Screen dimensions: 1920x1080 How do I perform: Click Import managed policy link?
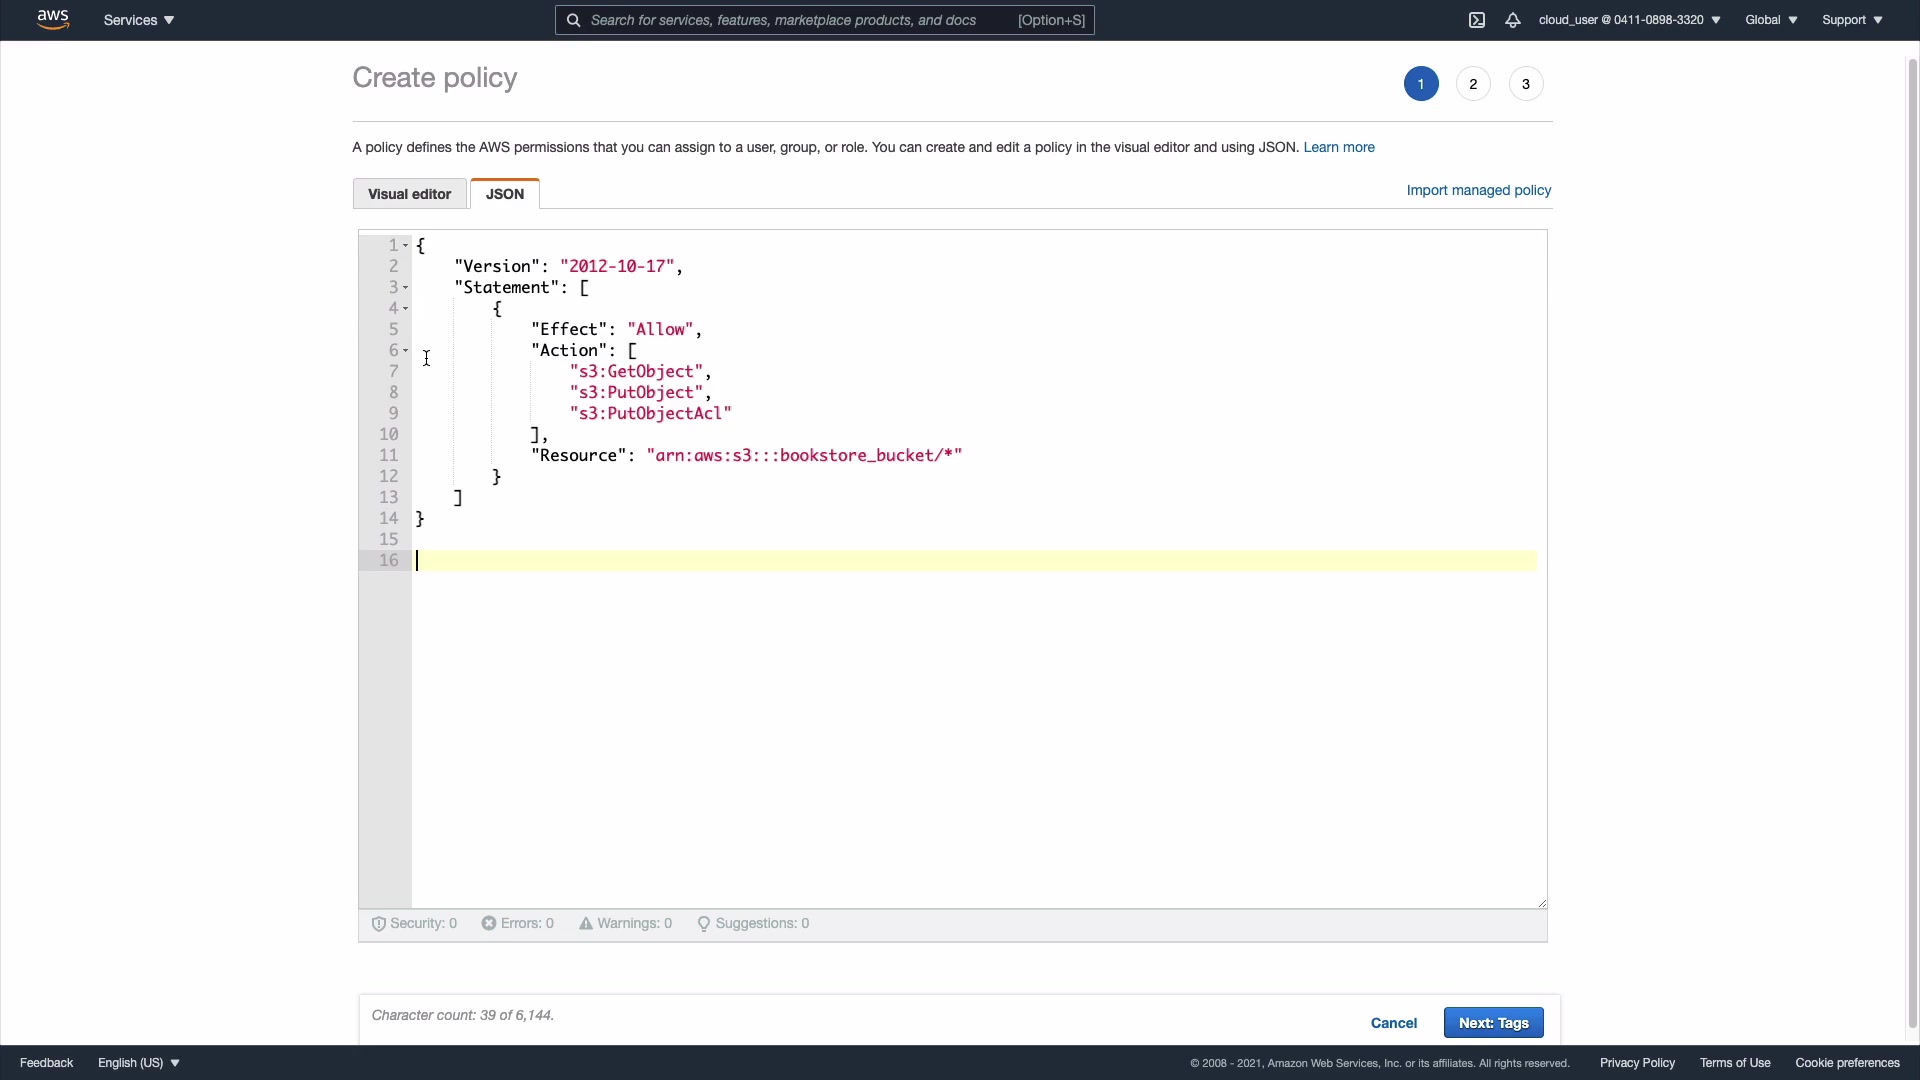click(x=1478, y=190)
